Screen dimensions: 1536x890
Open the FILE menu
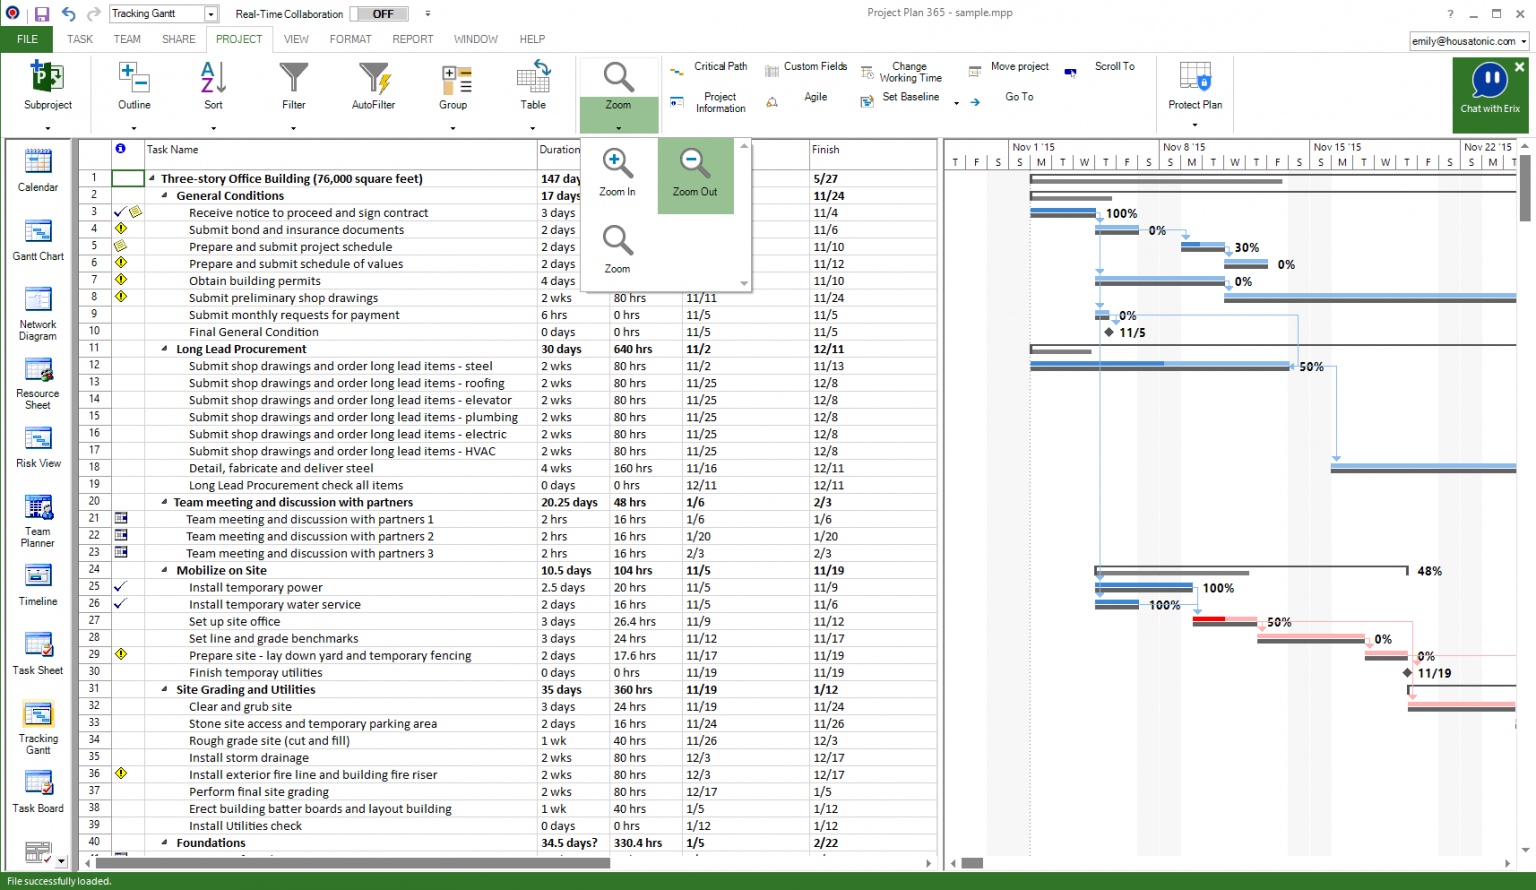25,39
